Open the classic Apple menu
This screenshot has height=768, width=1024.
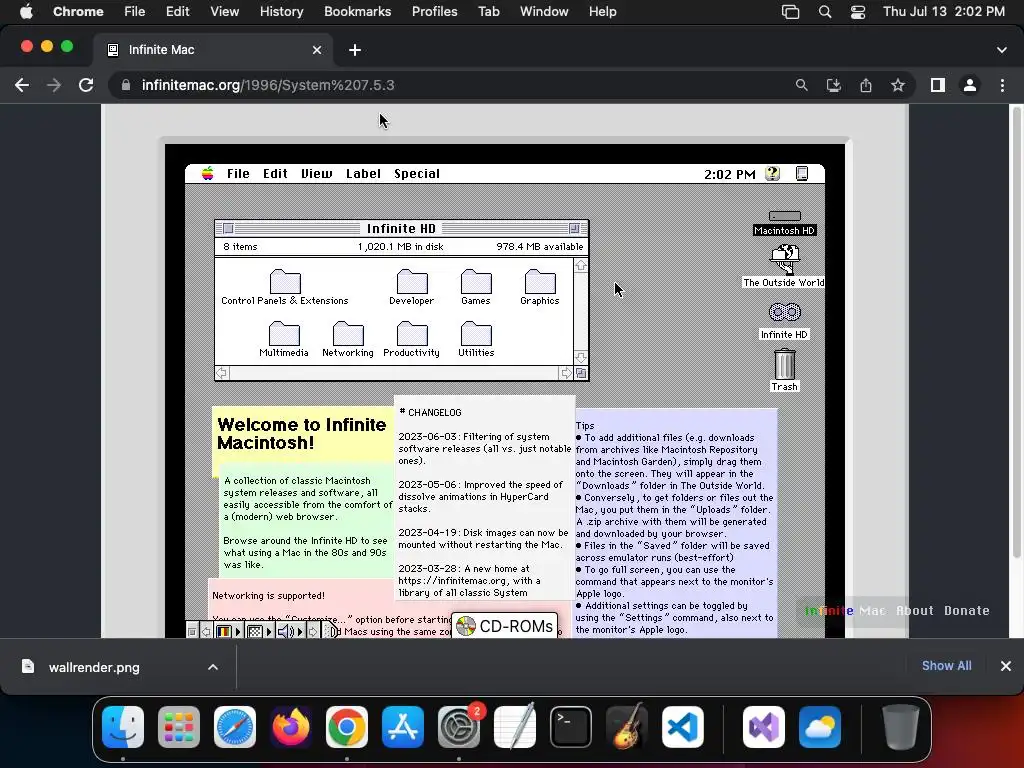tap(208, 174)
